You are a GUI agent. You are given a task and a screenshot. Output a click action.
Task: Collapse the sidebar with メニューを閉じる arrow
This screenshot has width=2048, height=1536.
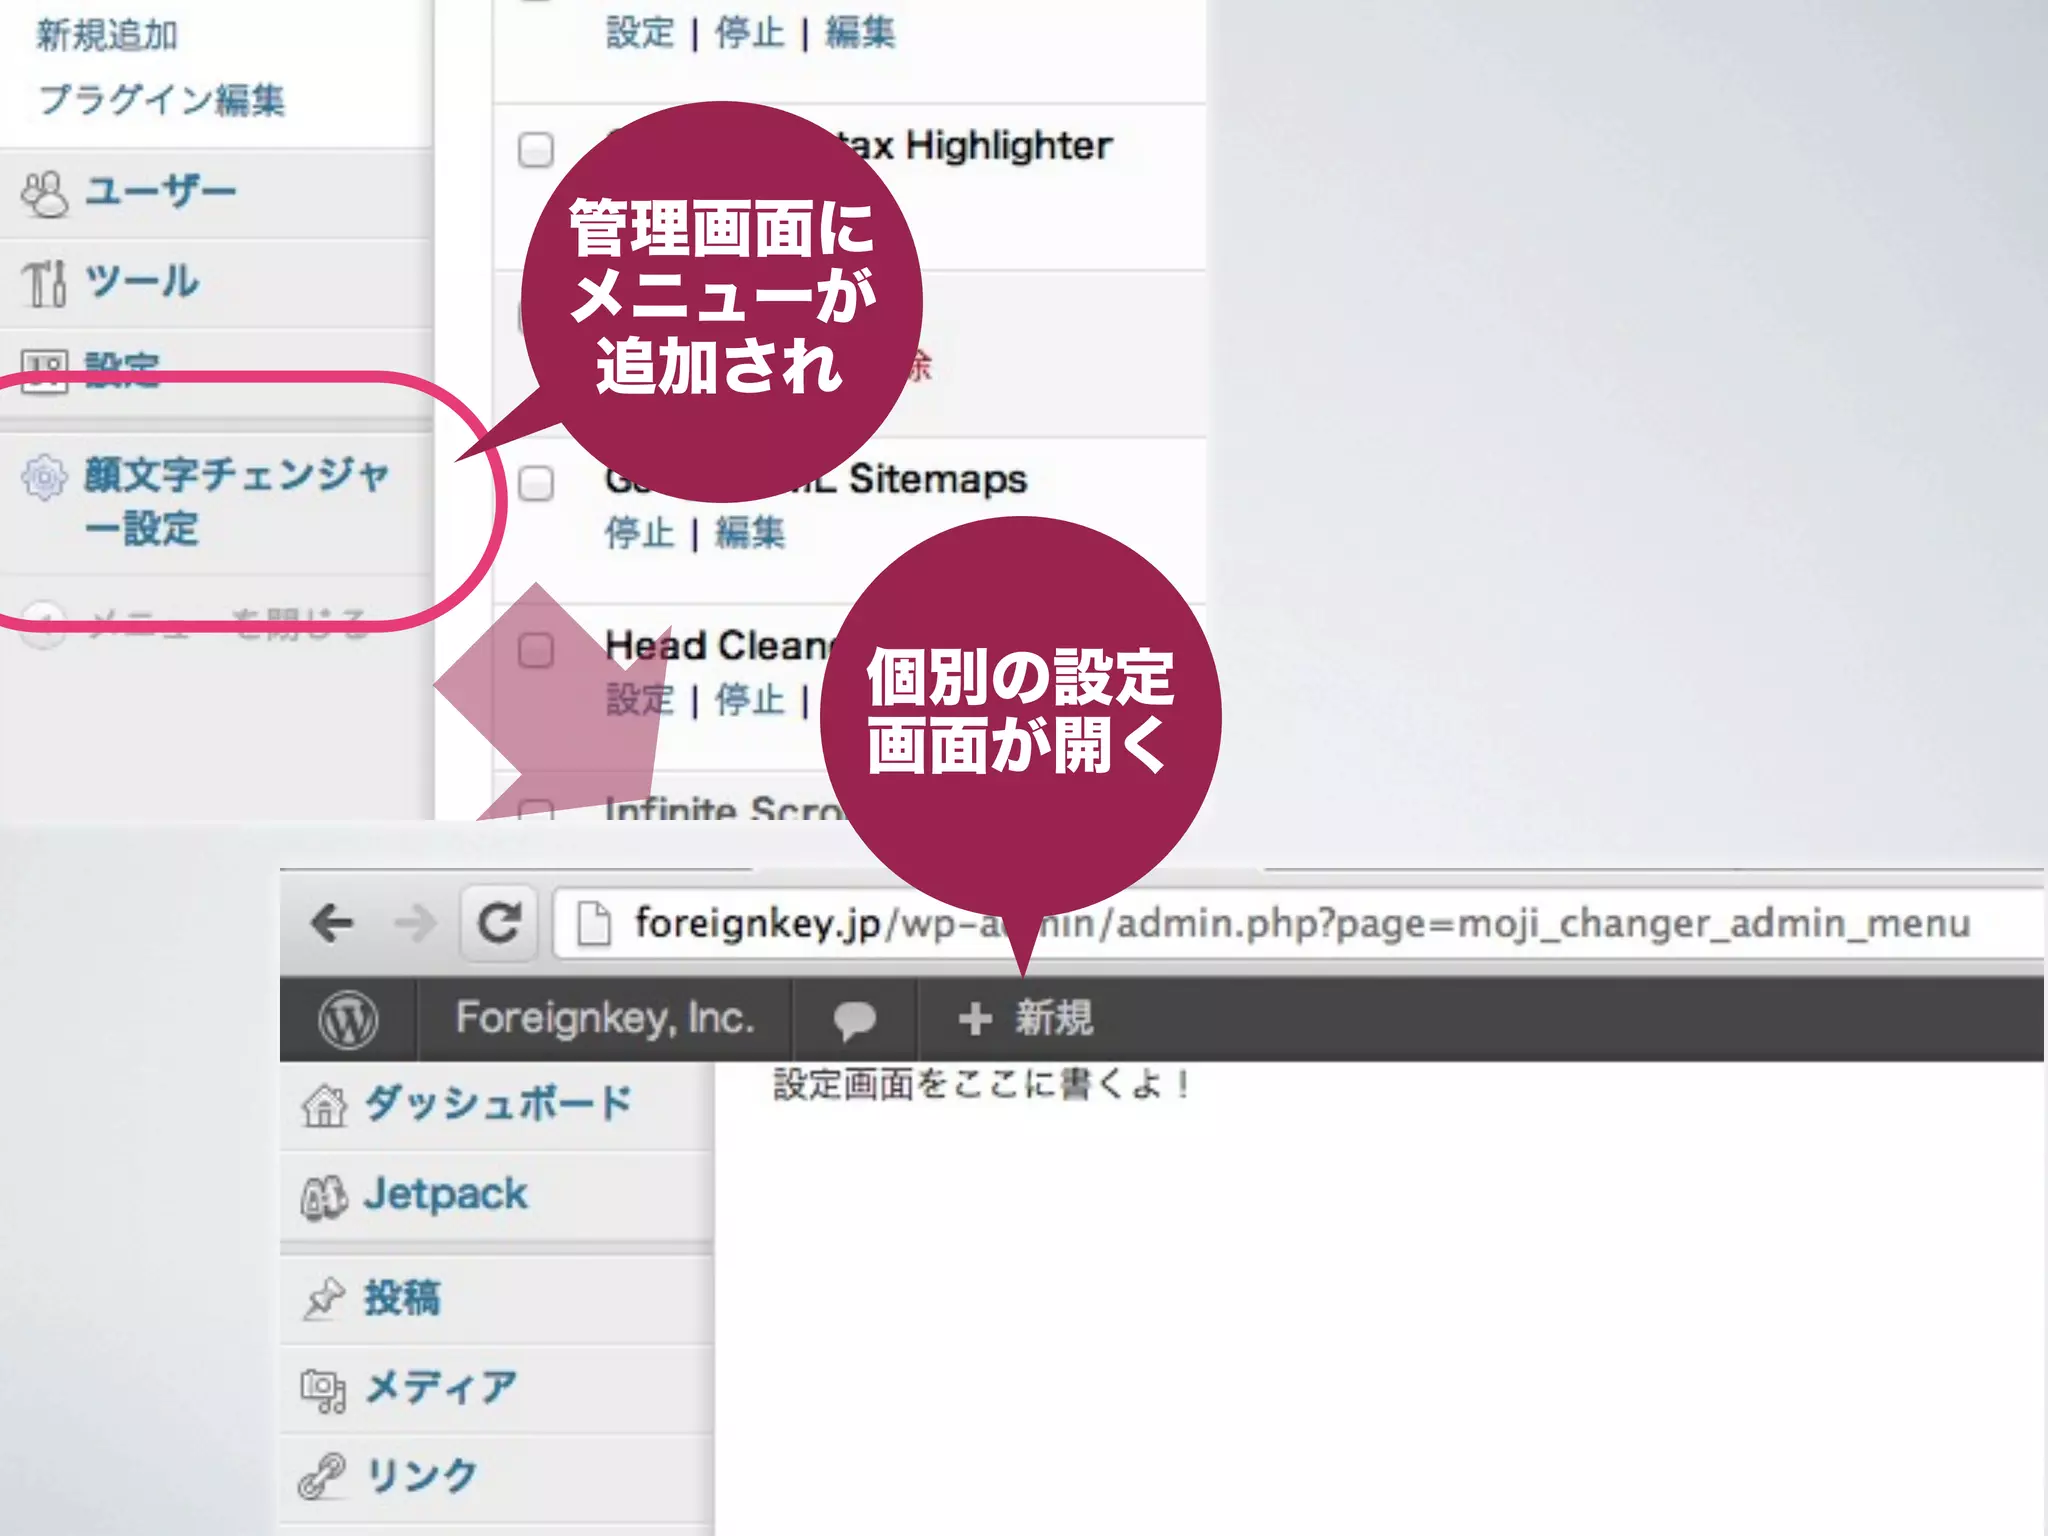[44, 624]
